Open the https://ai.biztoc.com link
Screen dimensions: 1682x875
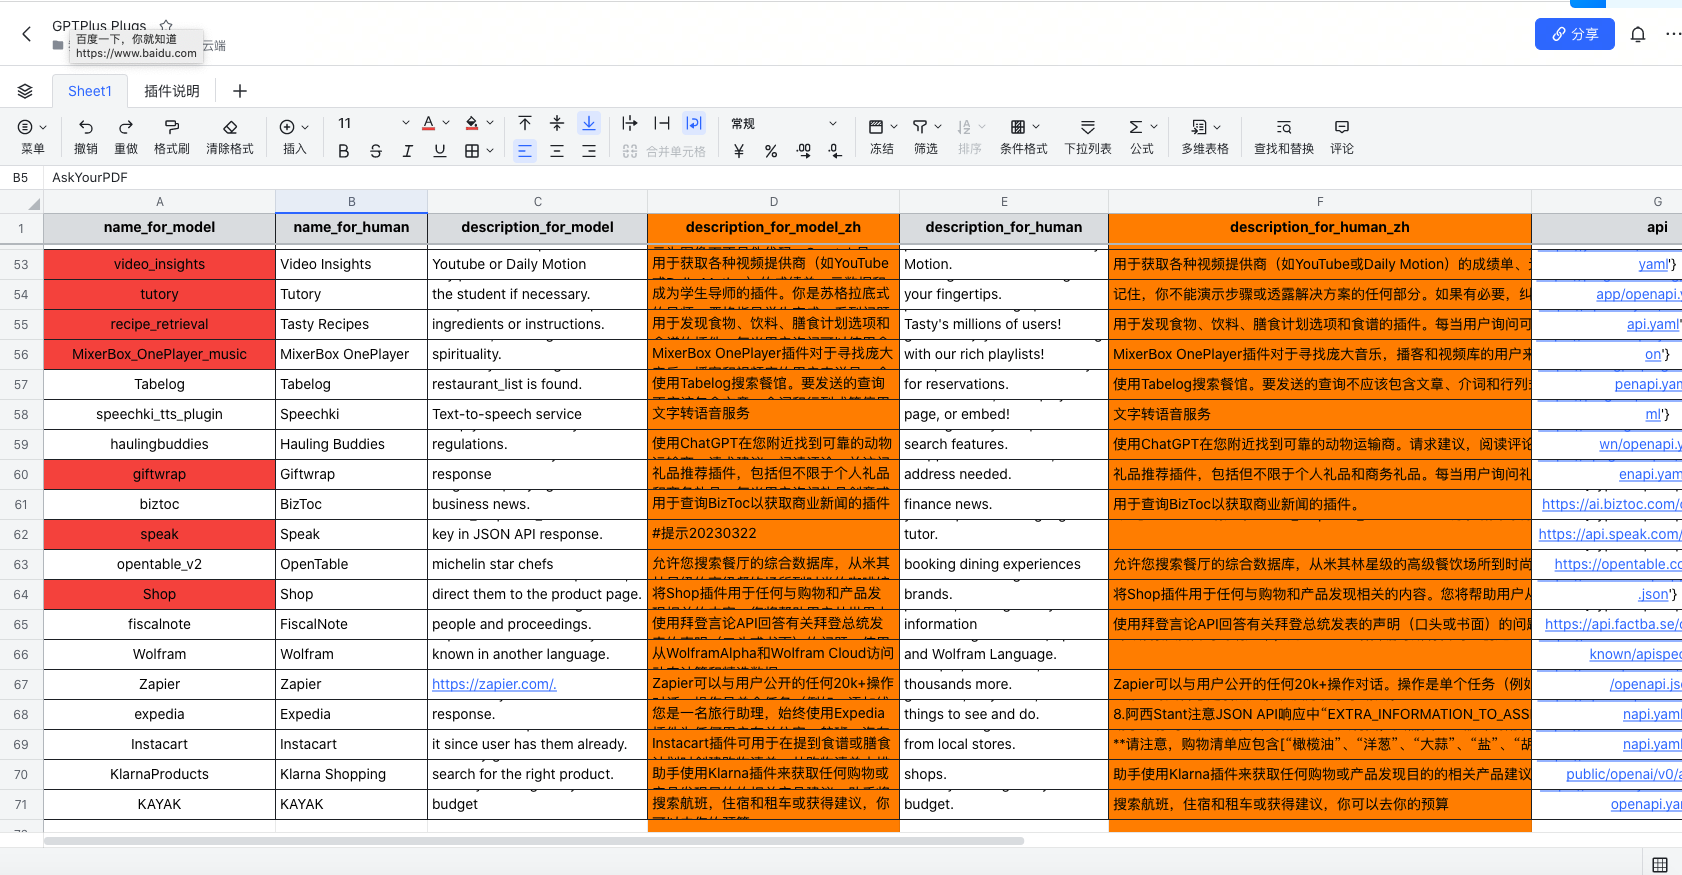click(1611, 504)
